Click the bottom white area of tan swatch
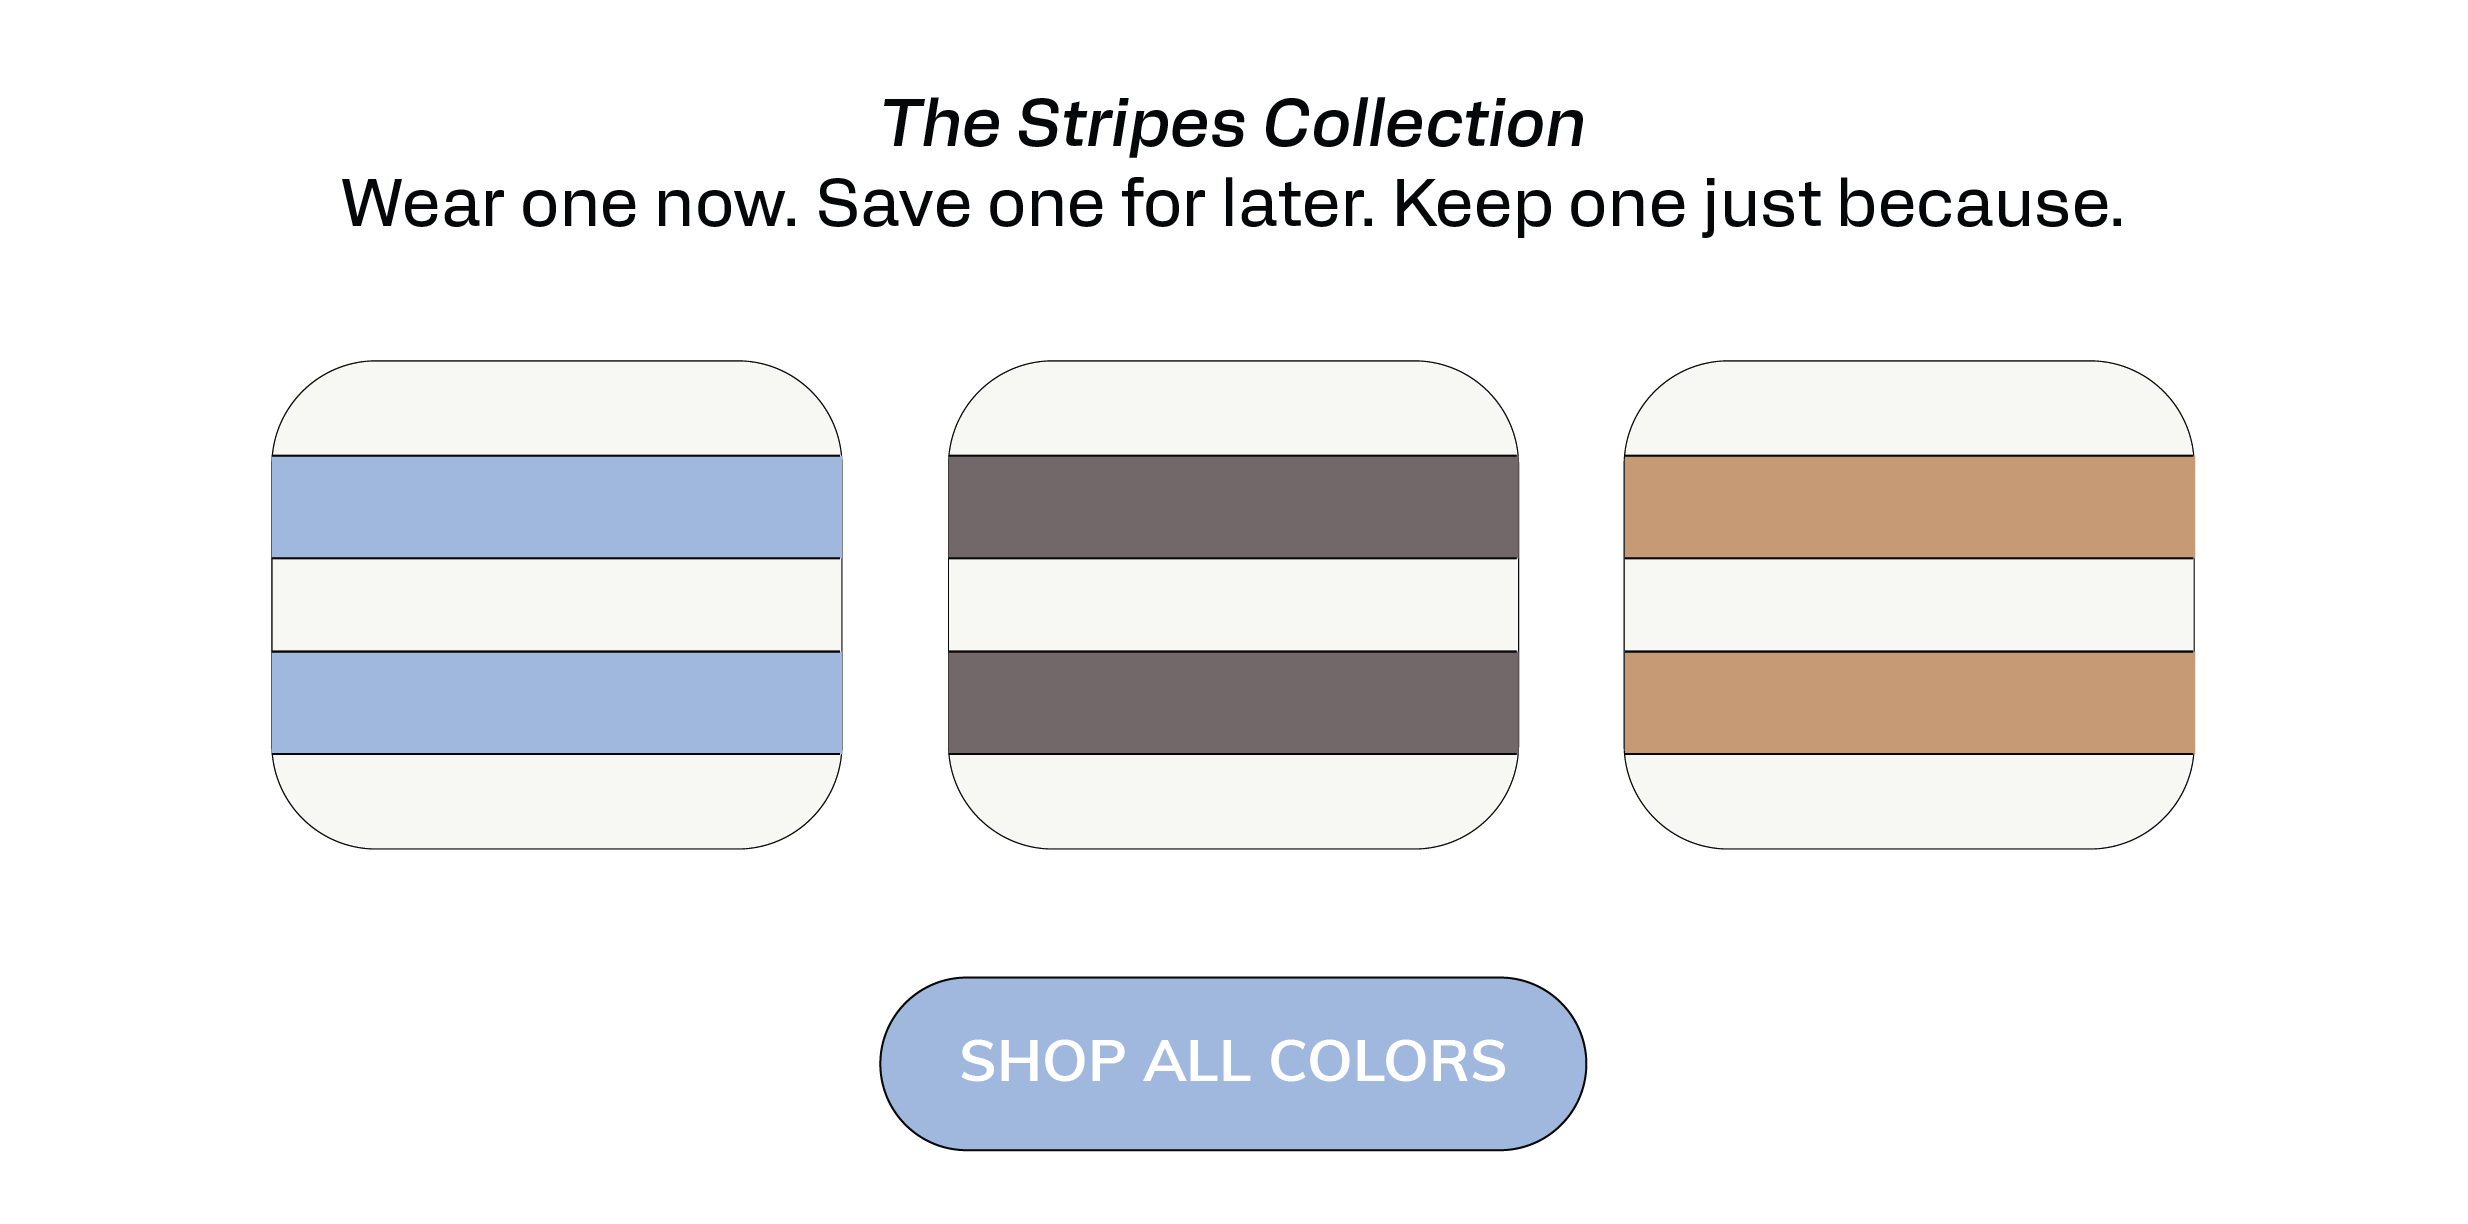This screenshot has height=1224, width=2468. 1909,802
